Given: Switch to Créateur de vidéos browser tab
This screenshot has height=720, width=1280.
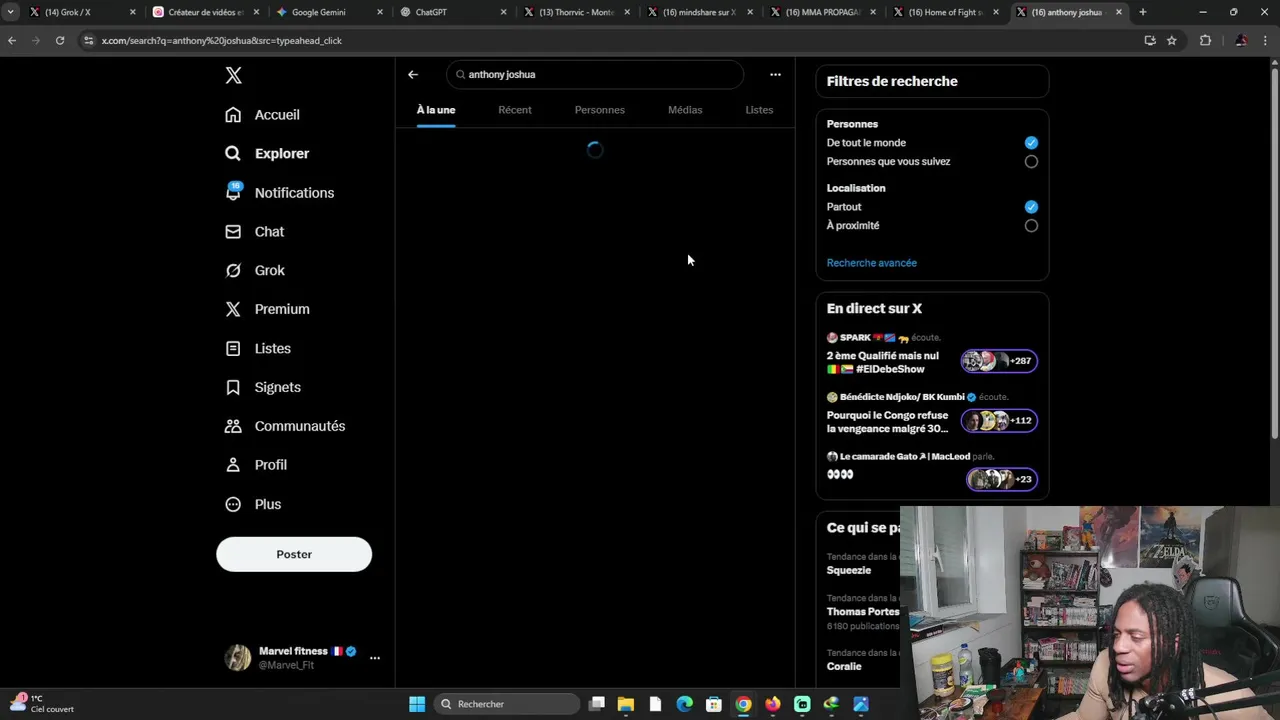Looking at the screenshot, I should [x=205, y=12].
